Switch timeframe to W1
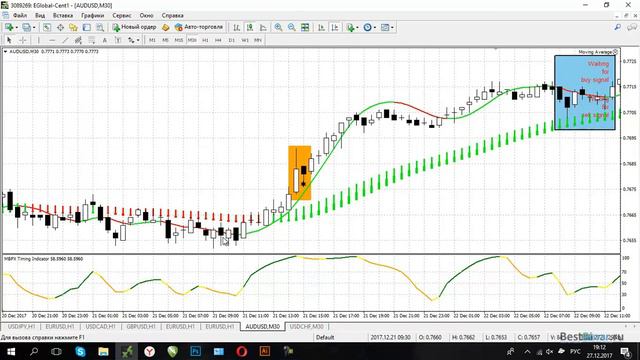This screenshot has width=640, height=360. [245, 40]
